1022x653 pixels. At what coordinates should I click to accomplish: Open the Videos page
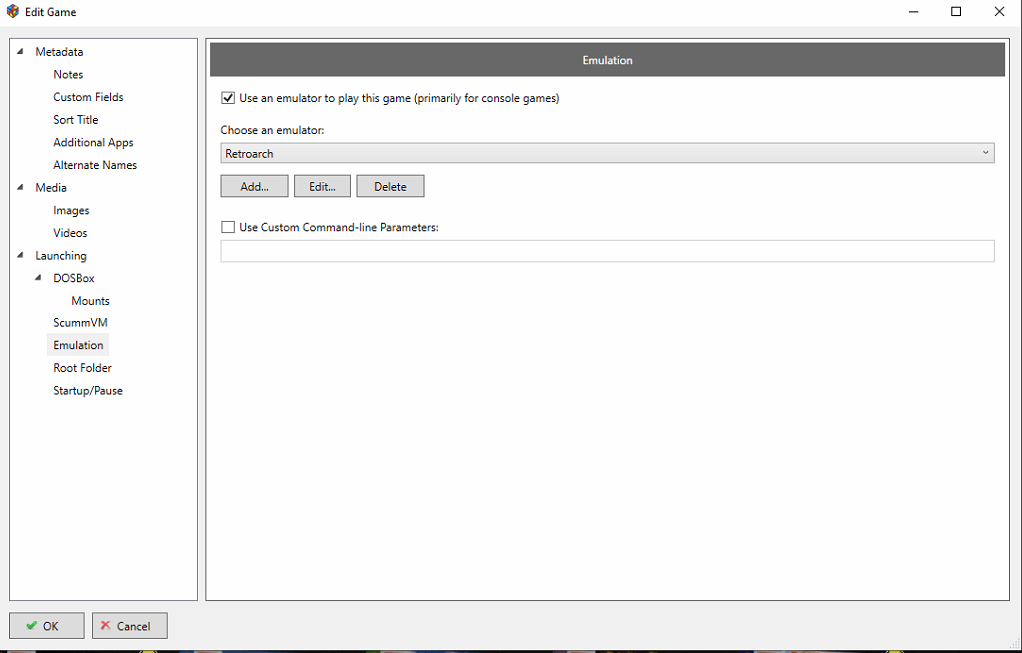coord(70,233)
